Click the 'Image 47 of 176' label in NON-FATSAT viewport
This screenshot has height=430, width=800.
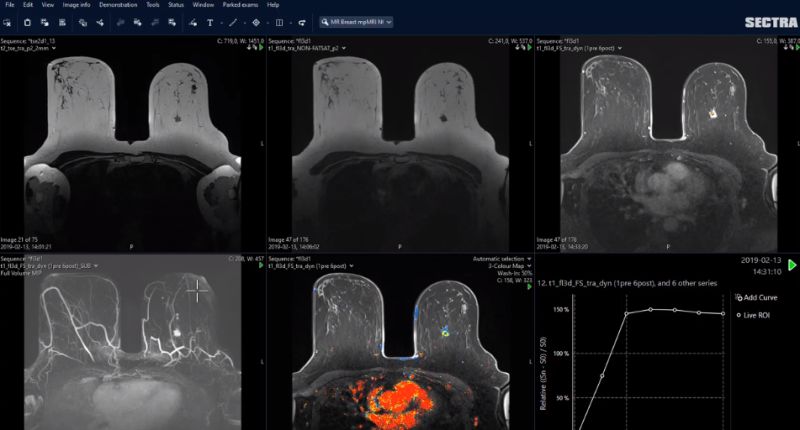[288, 240]
